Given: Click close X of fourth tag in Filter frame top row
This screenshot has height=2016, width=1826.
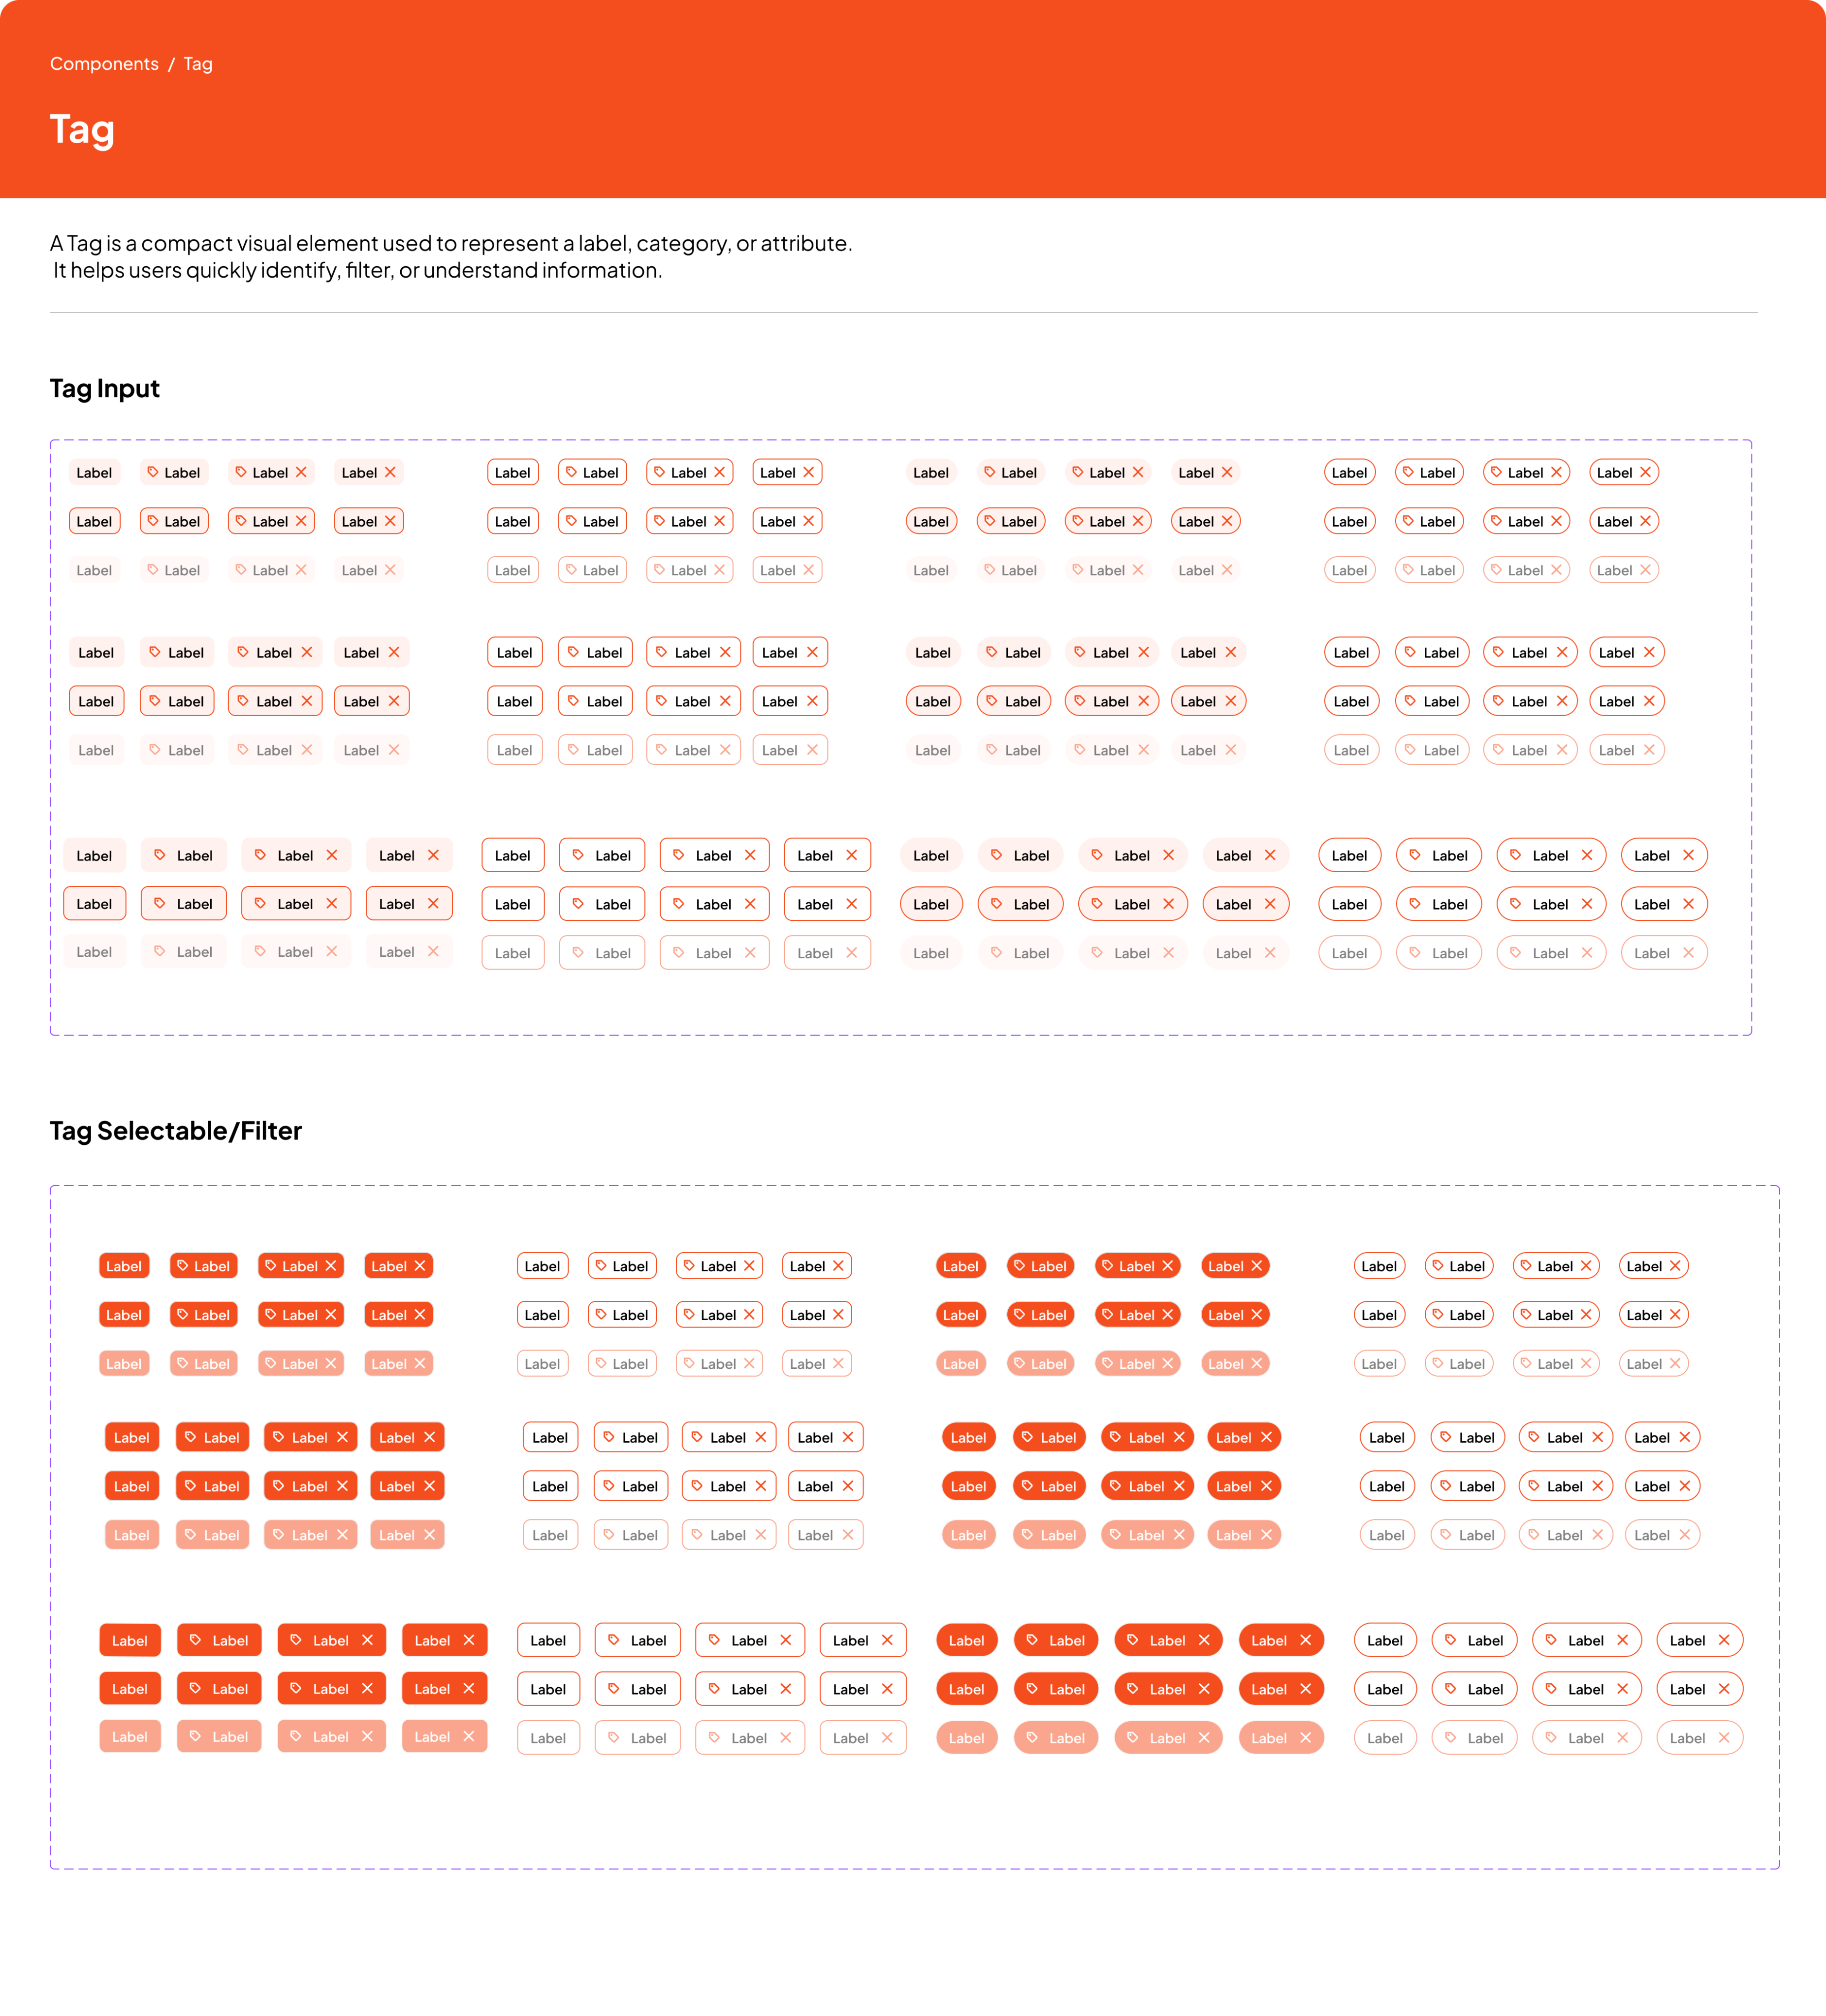Looking at the screenshot, I should [420, 1266].
